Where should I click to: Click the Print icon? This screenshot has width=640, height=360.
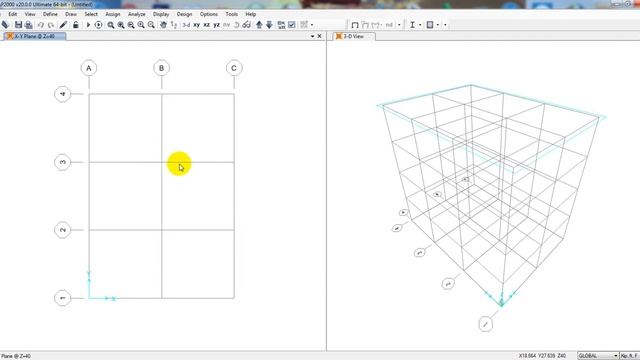pyautogui.click(x=28, y=25)
